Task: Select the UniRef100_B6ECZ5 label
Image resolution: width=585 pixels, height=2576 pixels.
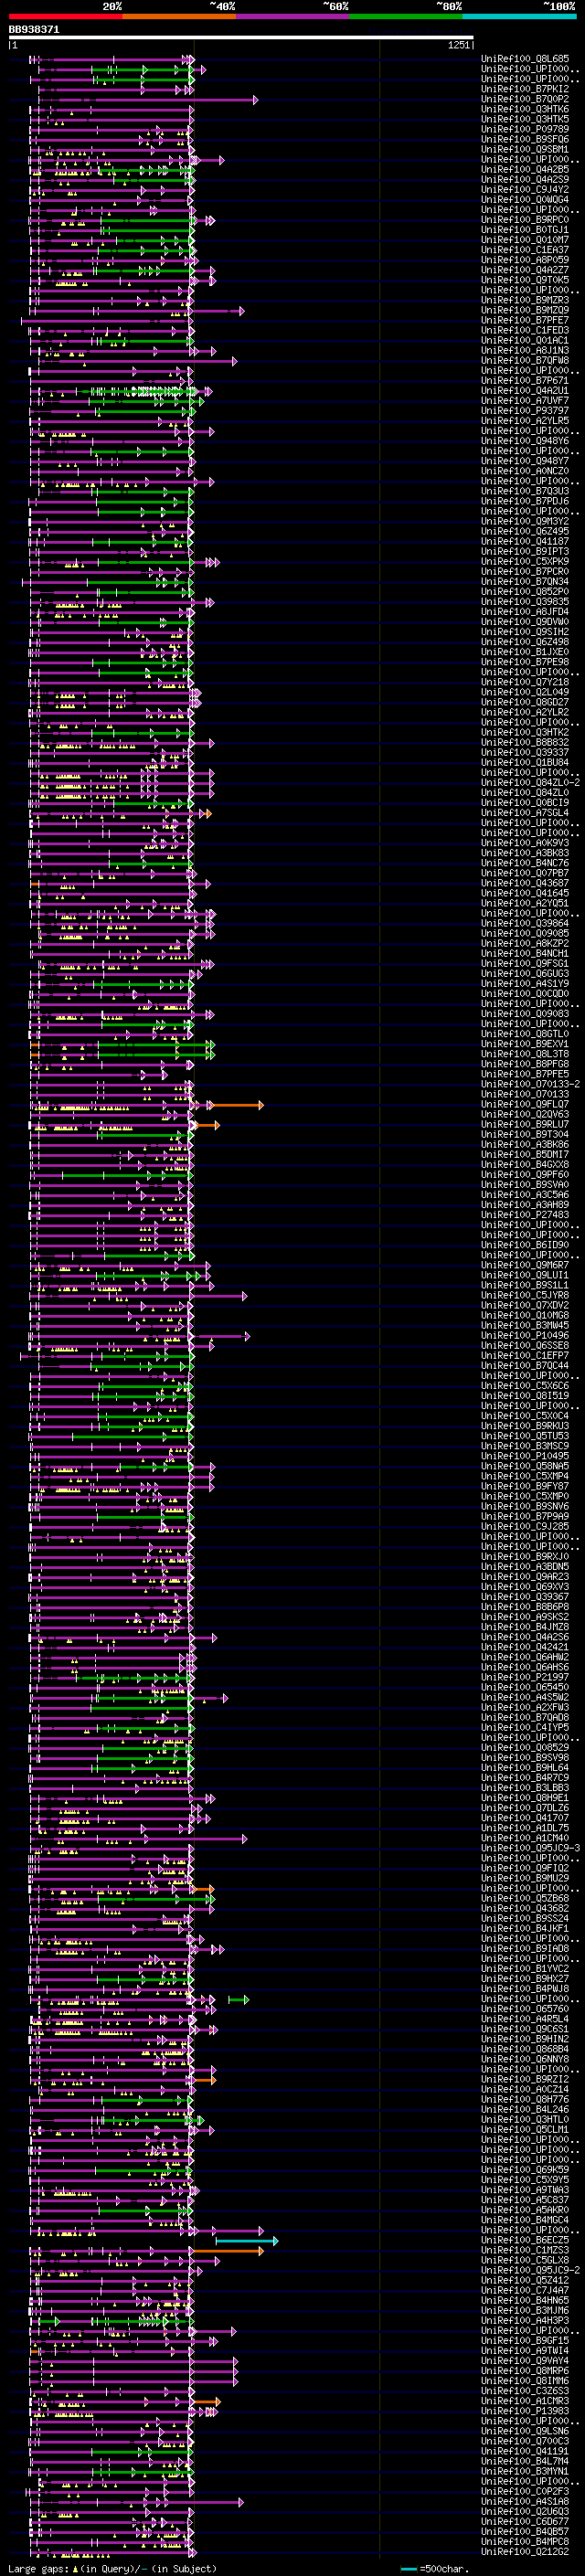Action: point(525,2240)
